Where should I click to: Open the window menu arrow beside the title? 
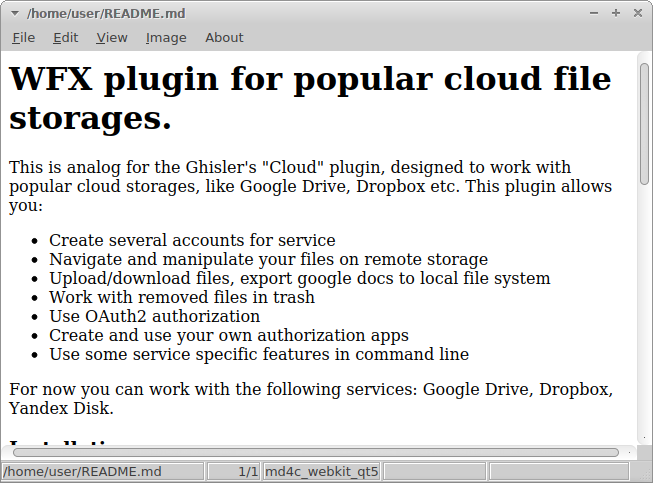(15, 13)
